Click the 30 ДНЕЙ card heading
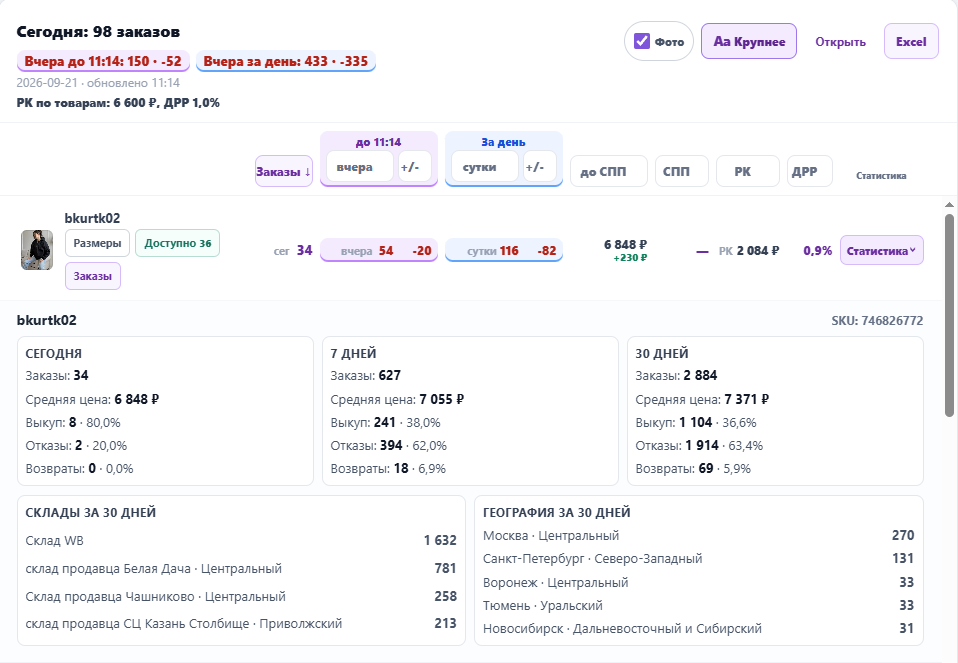Screen dimensions: 958x663 662,353
